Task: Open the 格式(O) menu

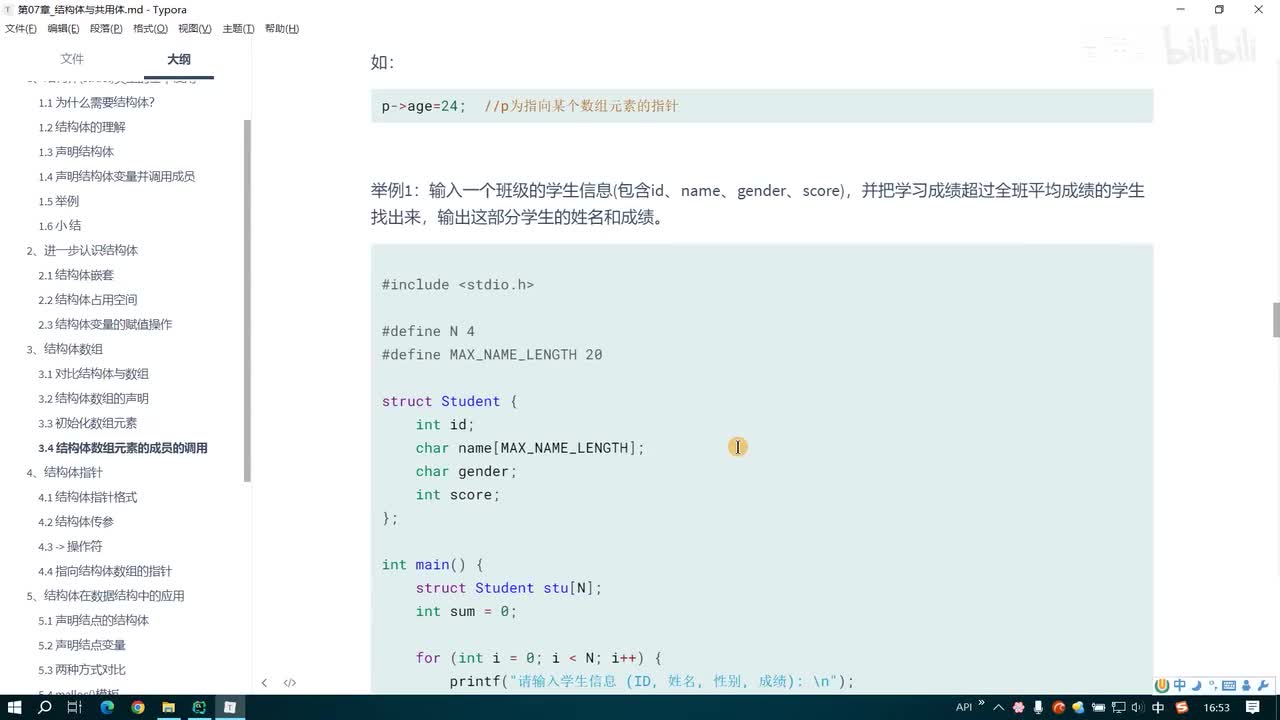Action: coord(150,29)
